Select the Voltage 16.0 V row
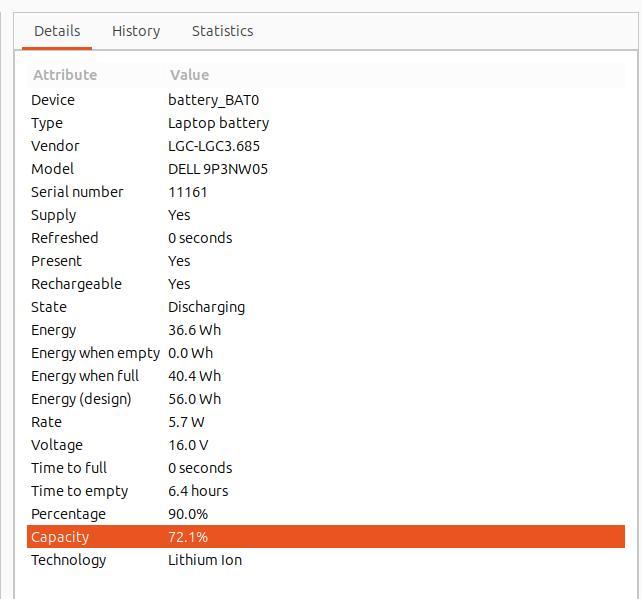This screenshot has height=599, width=642. pyautogui.click(x=326, y=445)
